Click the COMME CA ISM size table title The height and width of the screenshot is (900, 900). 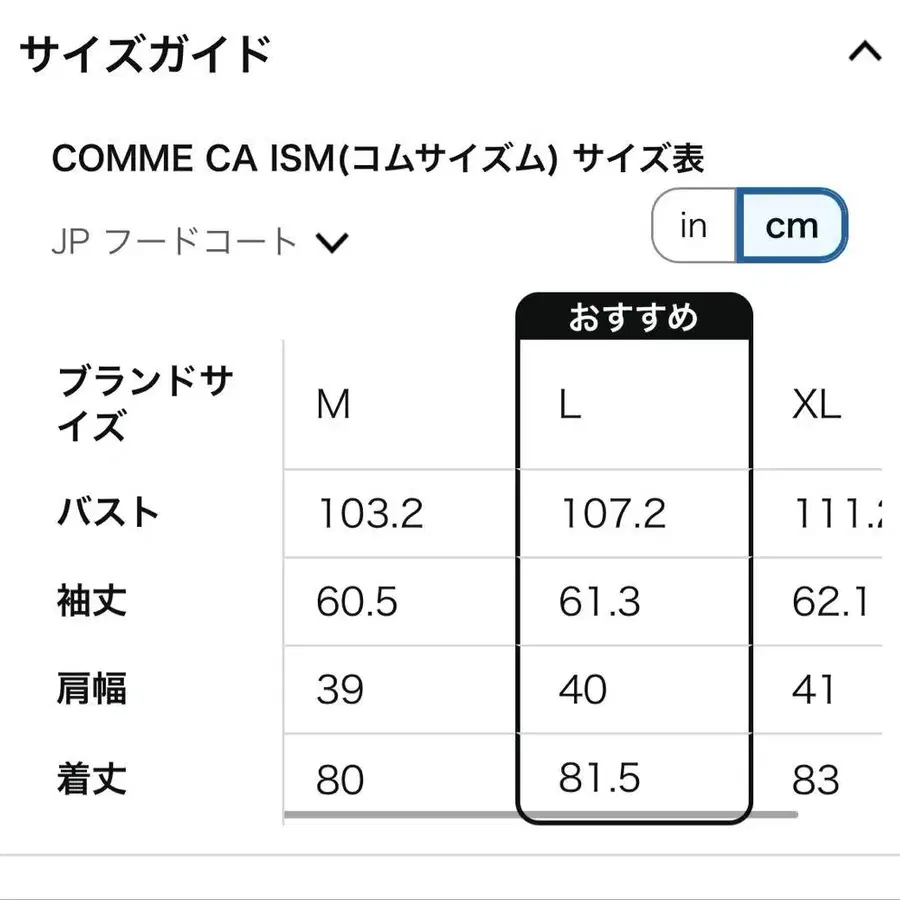tap(378, 157)
